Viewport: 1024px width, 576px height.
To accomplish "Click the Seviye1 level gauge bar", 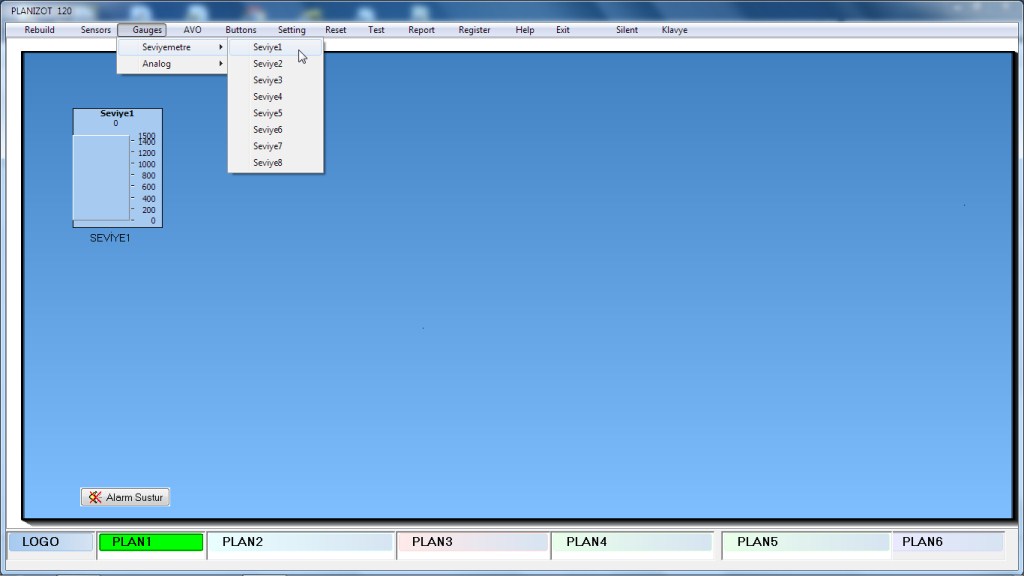I will point(101,178).
